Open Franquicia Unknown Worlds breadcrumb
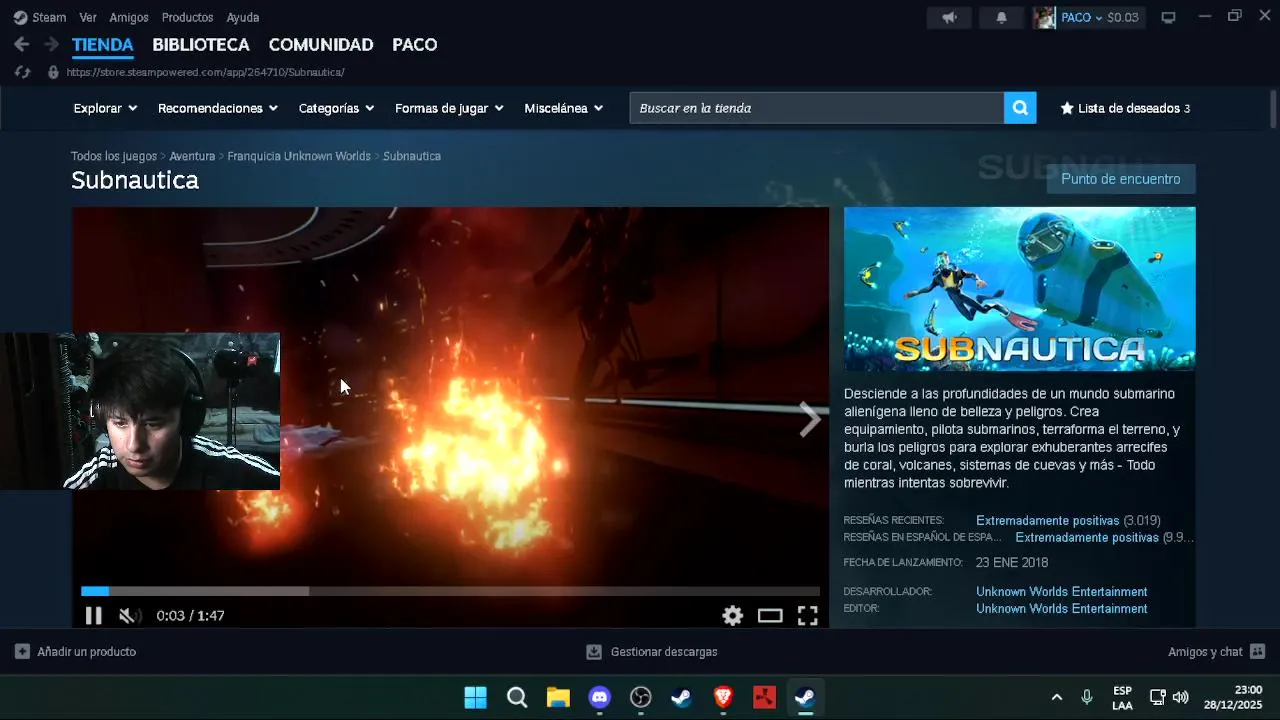Screen dimensions: 1280x720 pos(299,156)
